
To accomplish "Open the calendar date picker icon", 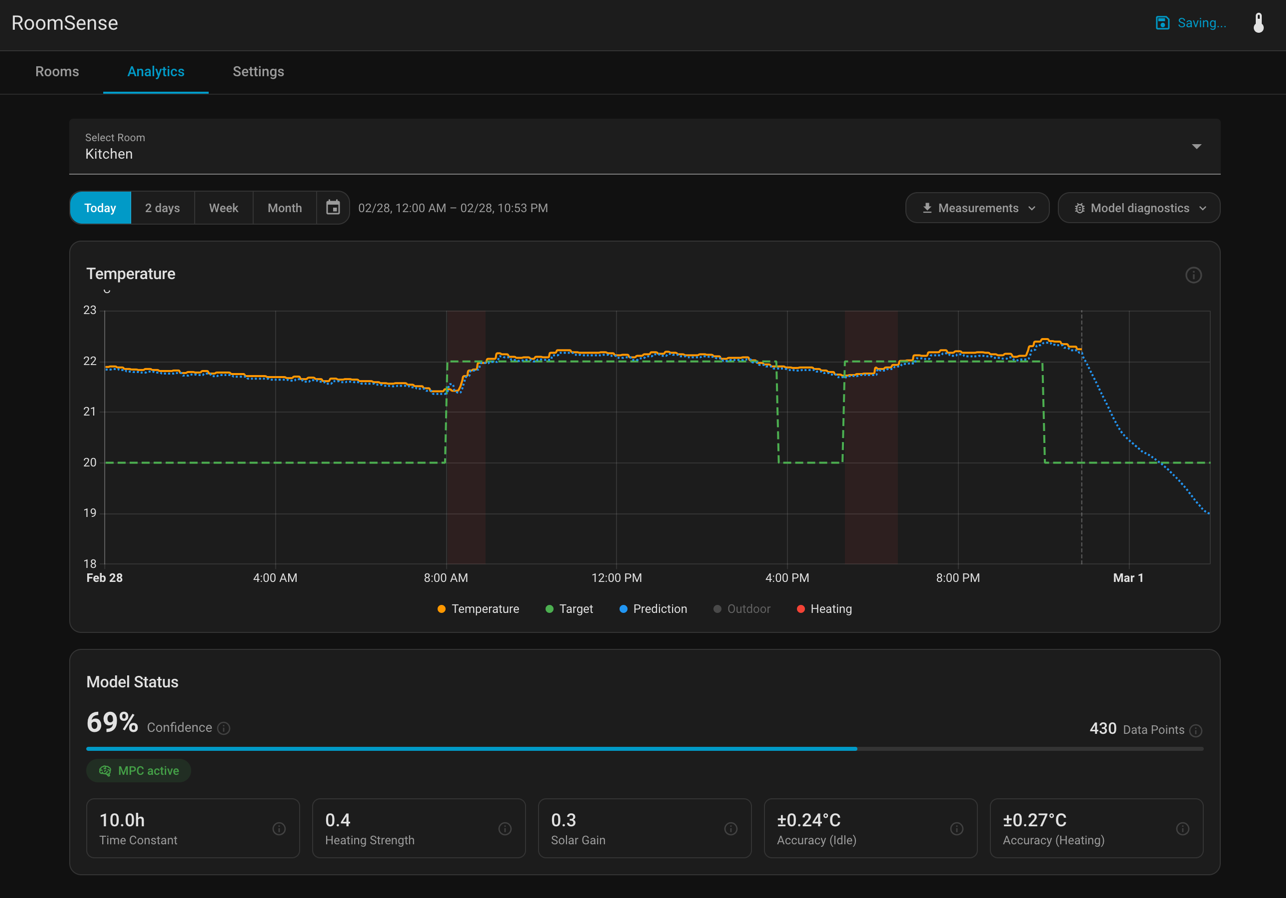I will click(332, 207).
